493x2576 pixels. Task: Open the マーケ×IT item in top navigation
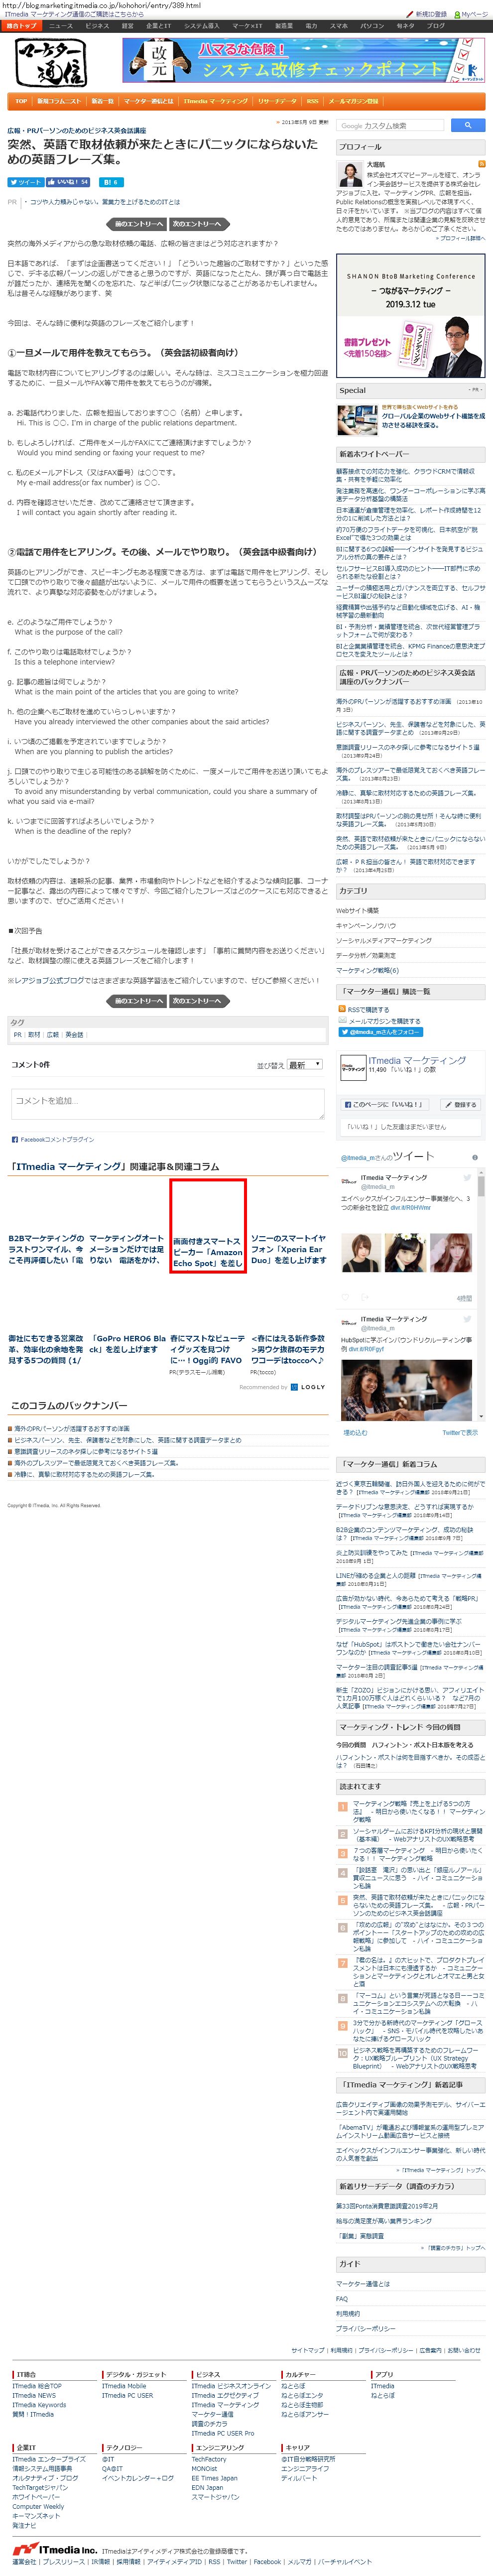(x=247, y=26)
